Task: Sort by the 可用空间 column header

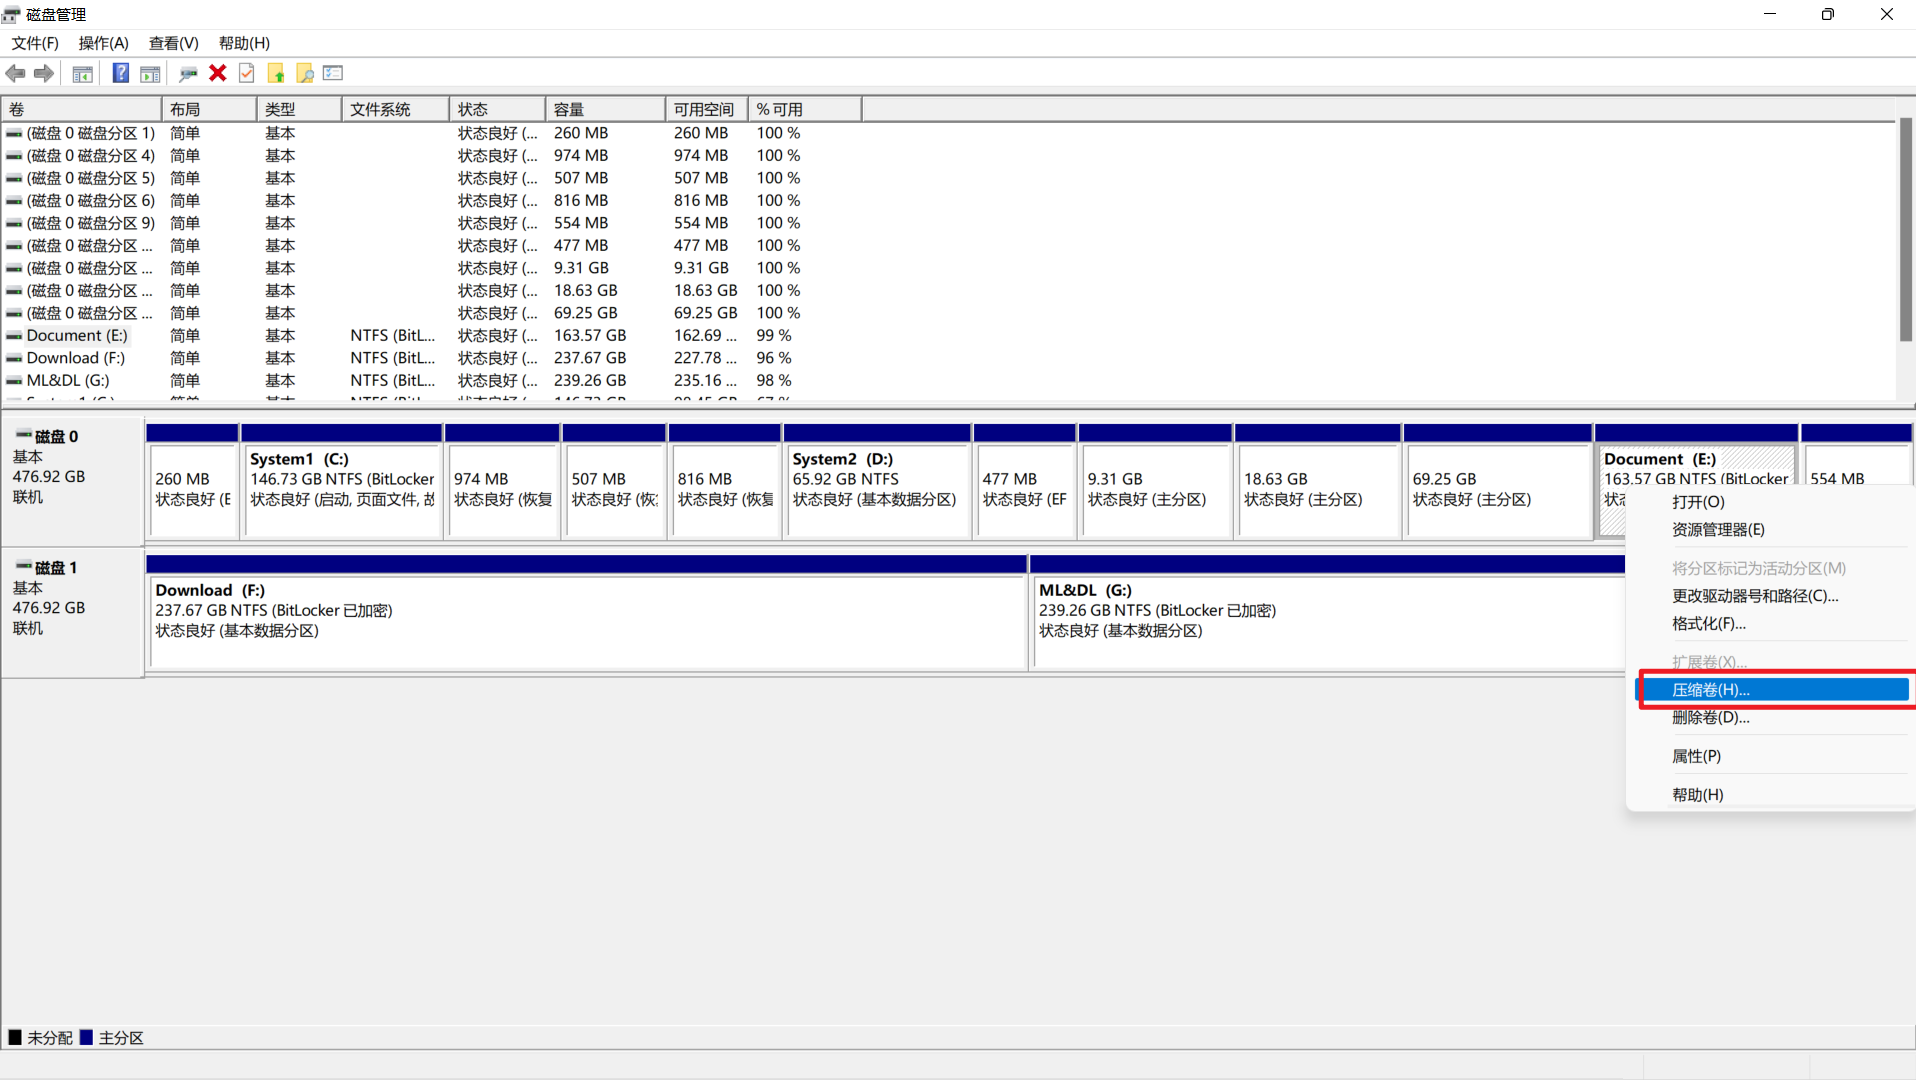Action: [x=706, y=109]
